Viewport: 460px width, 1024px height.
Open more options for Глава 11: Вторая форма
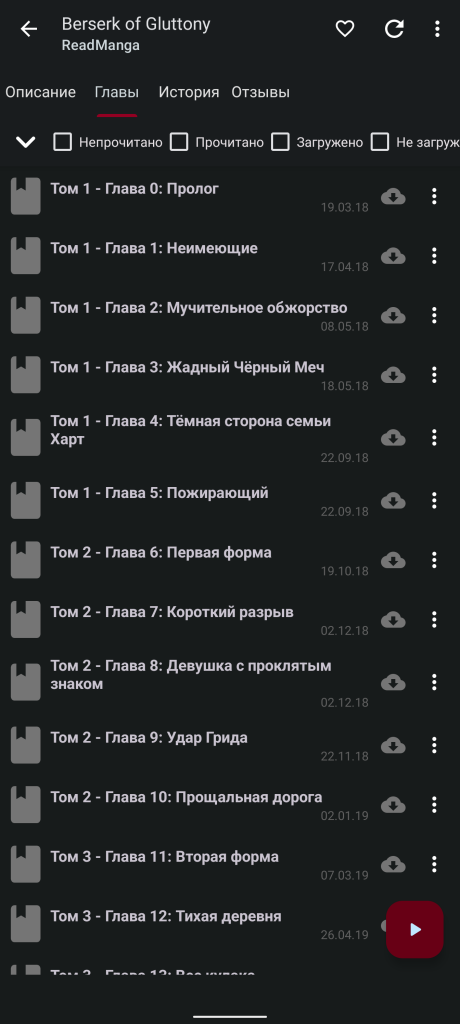434,865
